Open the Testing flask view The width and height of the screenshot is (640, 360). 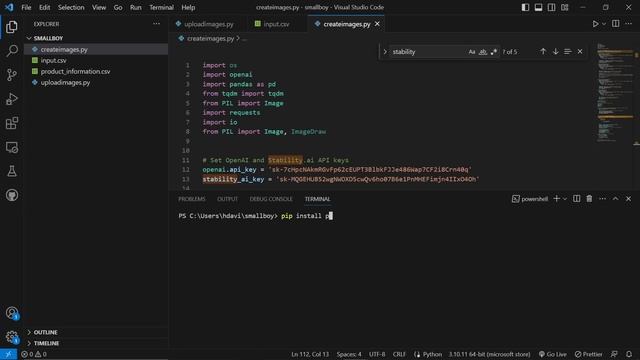(12, 171)
